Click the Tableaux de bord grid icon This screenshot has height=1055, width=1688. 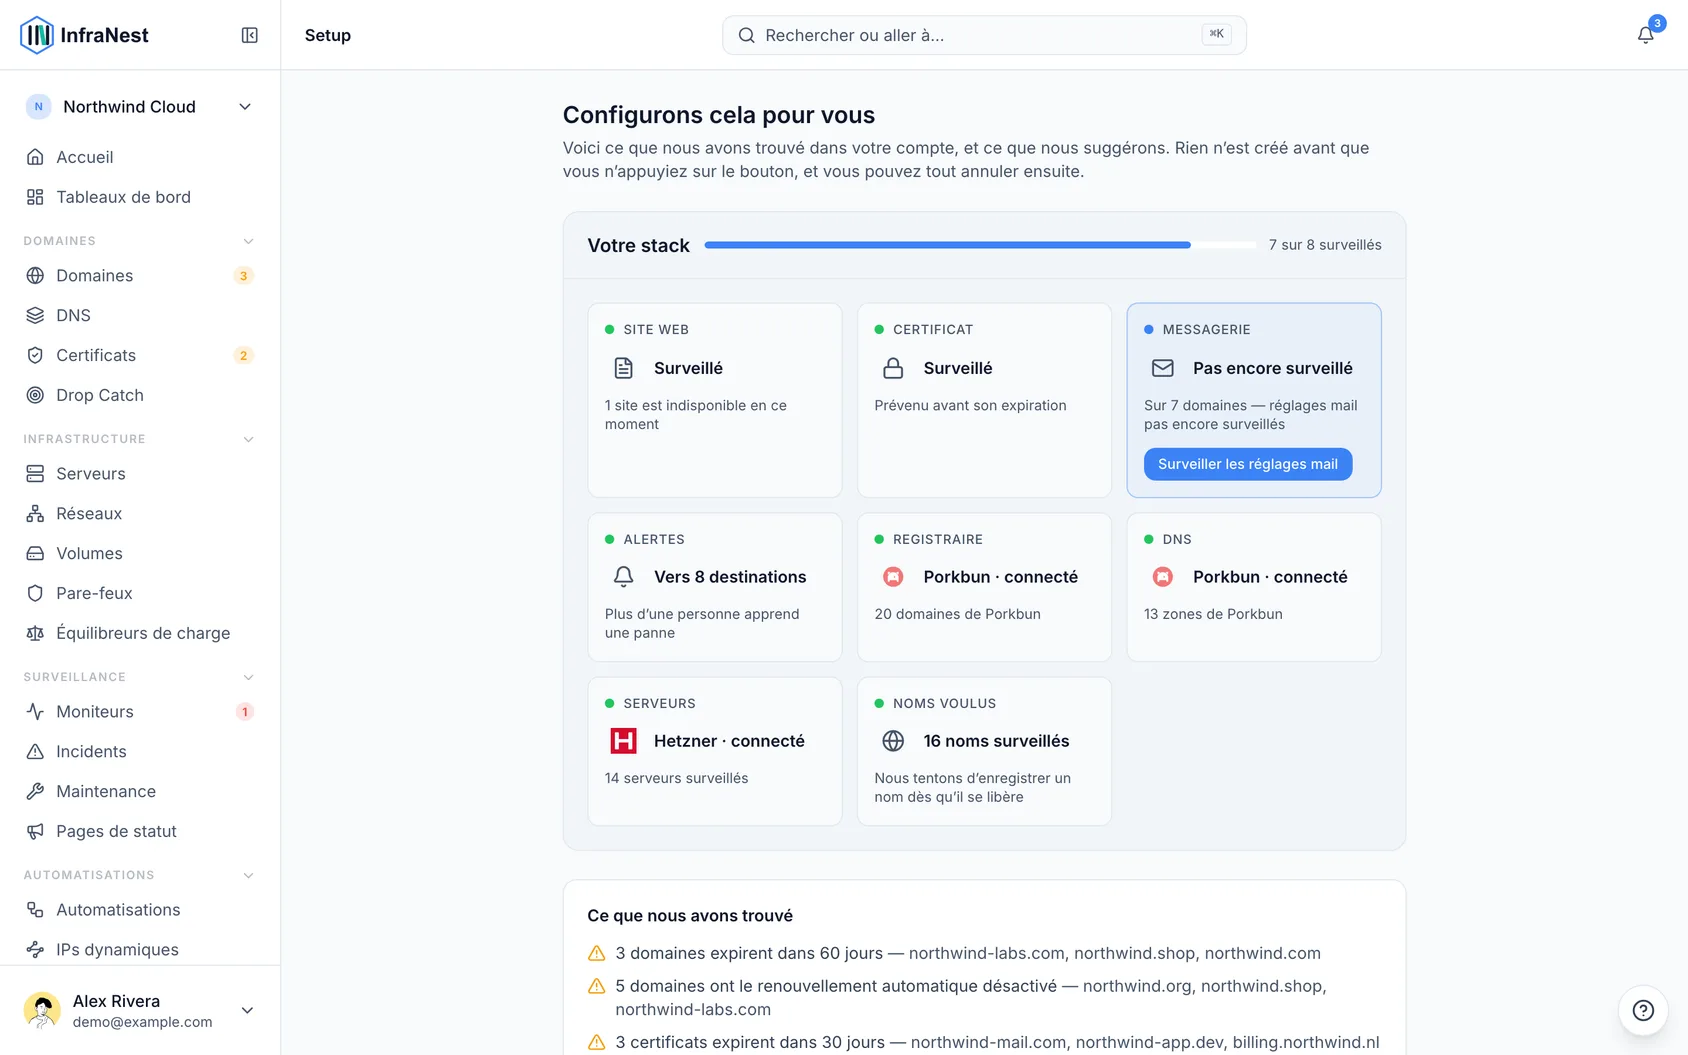click(x=35, y=197)
